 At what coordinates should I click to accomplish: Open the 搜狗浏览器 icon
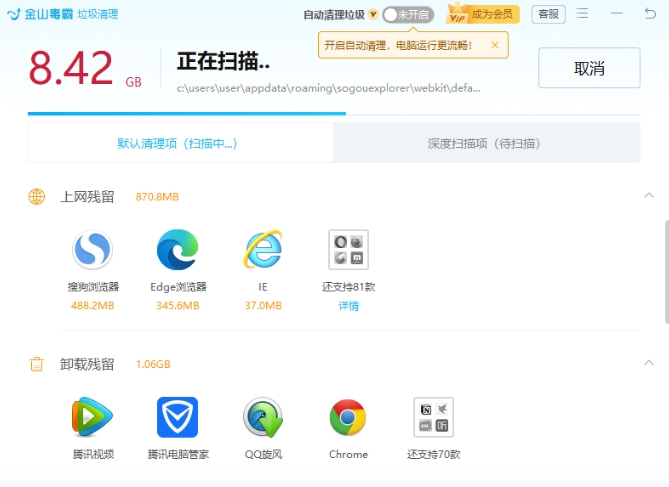[x=92, y=249]
